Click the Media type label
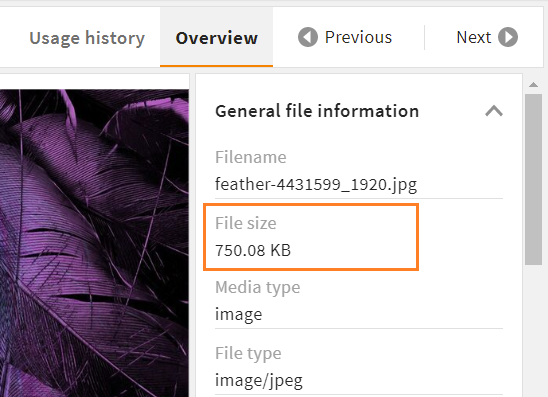This screenshot has height=397, width=548. [x=258, y=288]
